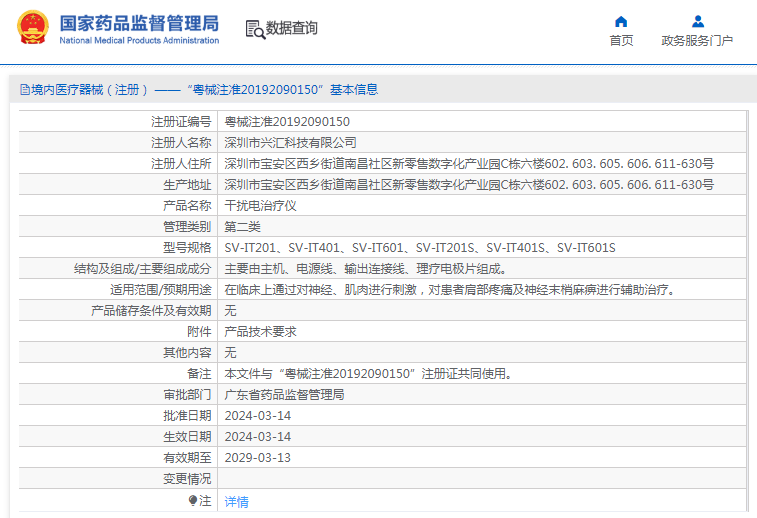Click the expiry date 2029-03-13
Image resolution: width=757 pixels, height=518 pixels.
pos(258,458)
